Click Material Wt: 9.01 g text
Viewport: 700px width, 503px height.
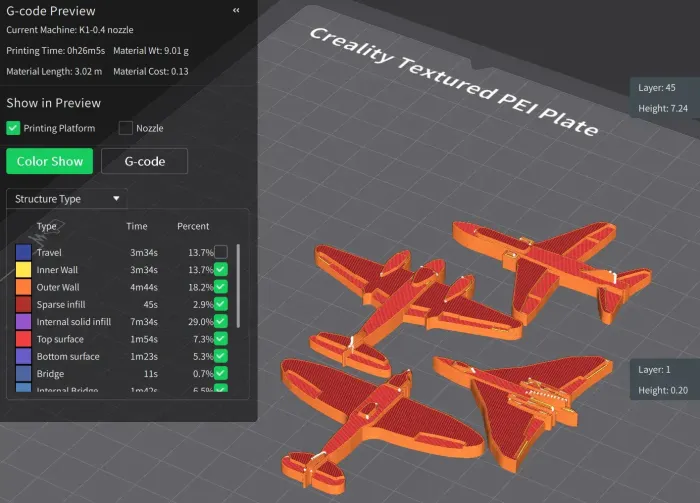[151, 51]
